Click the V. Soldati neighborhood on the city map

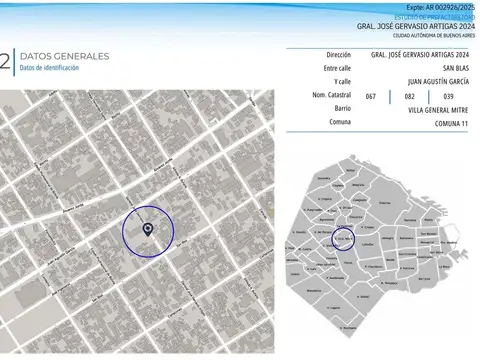(x=363, y=297)
